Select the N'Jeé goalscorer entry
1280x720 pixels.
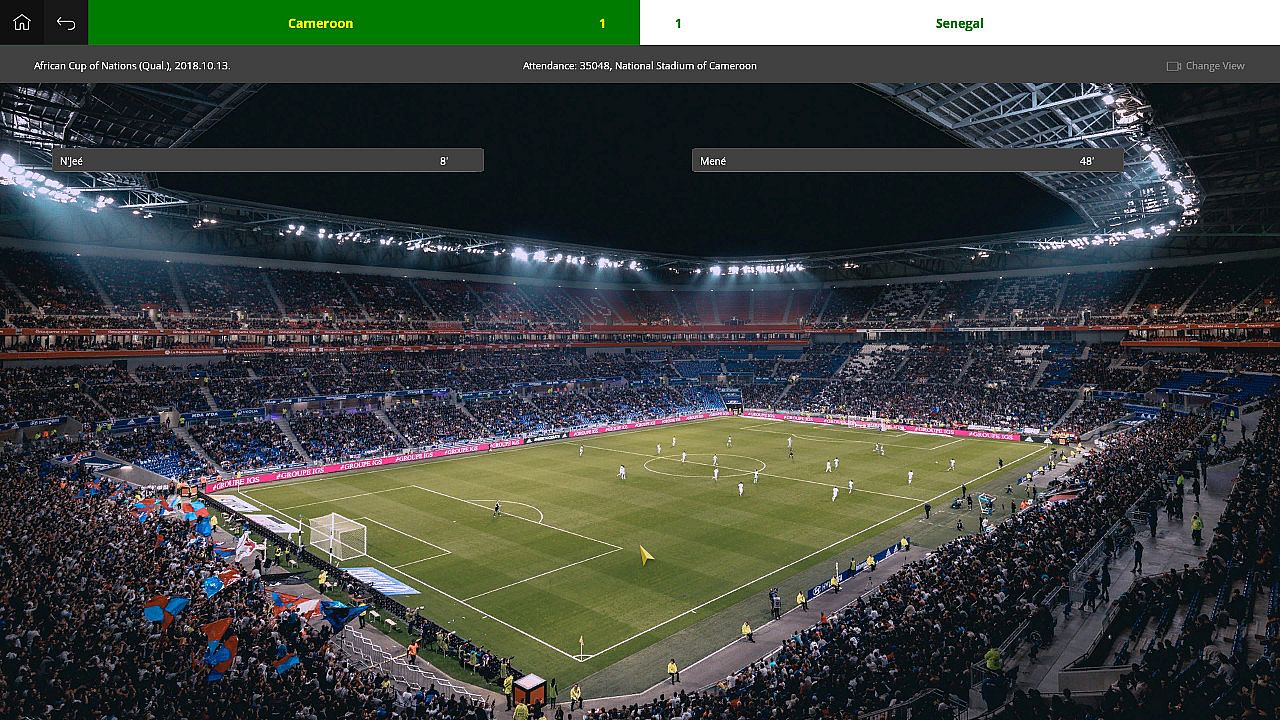tap(268, 160)
